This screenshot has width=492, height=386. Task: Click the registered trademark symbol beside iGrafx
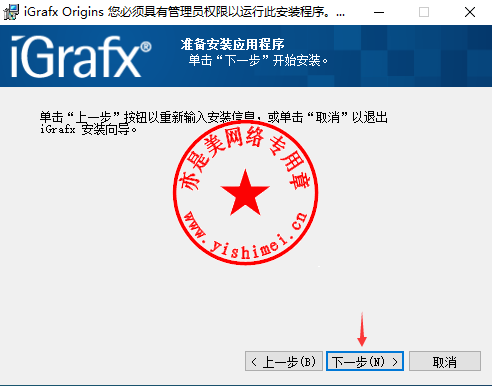[x=146, y=47]
